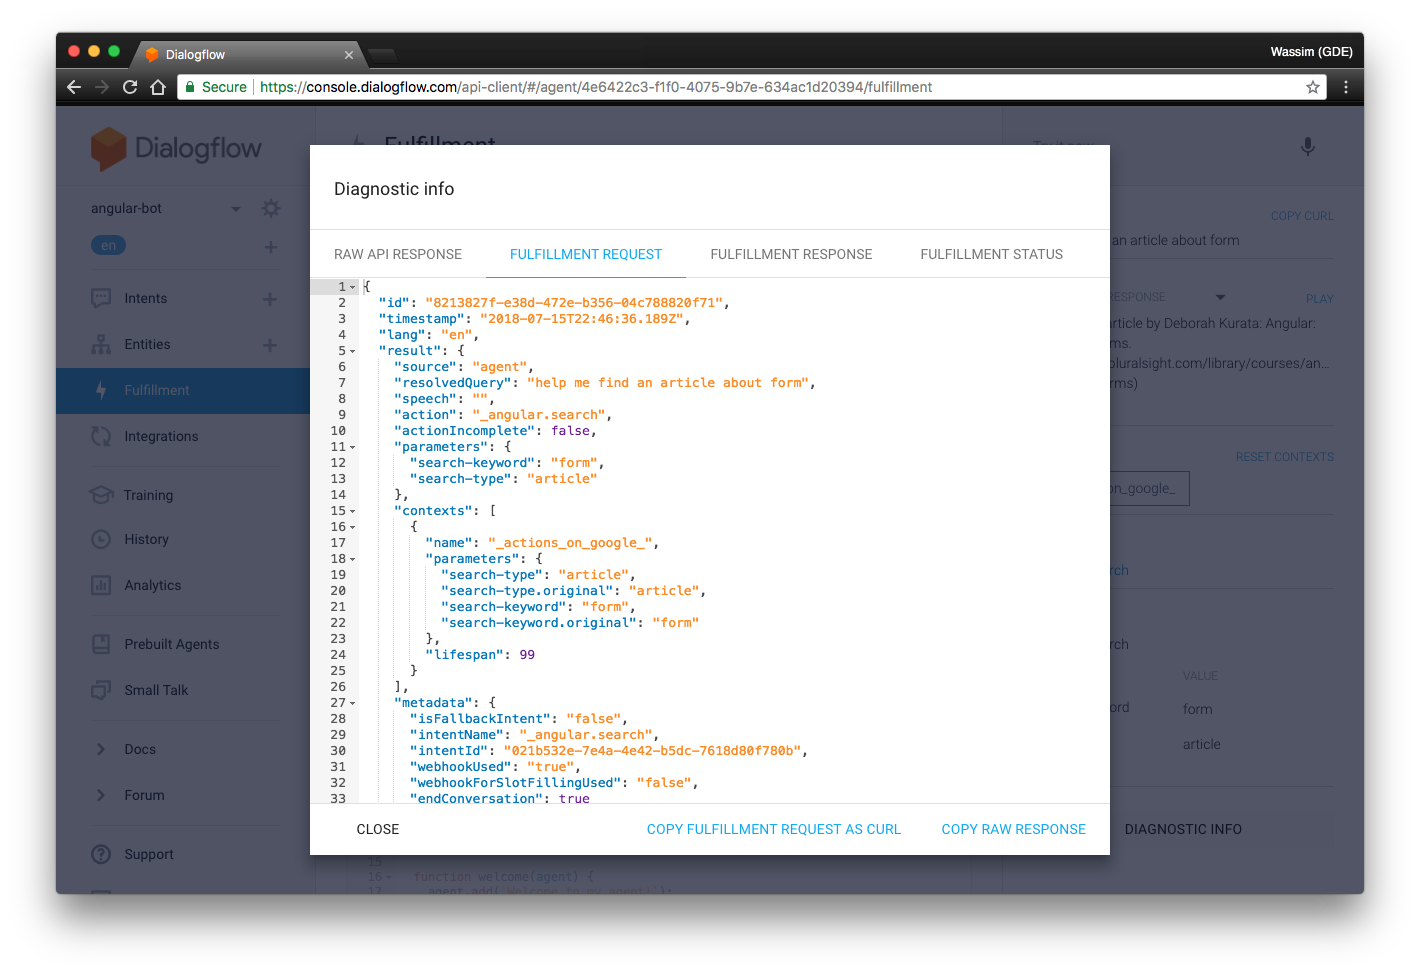Viewport: 1420px width, 974px height.
Task: Open Small Talk in sidebar
Action: pos(156,690)
